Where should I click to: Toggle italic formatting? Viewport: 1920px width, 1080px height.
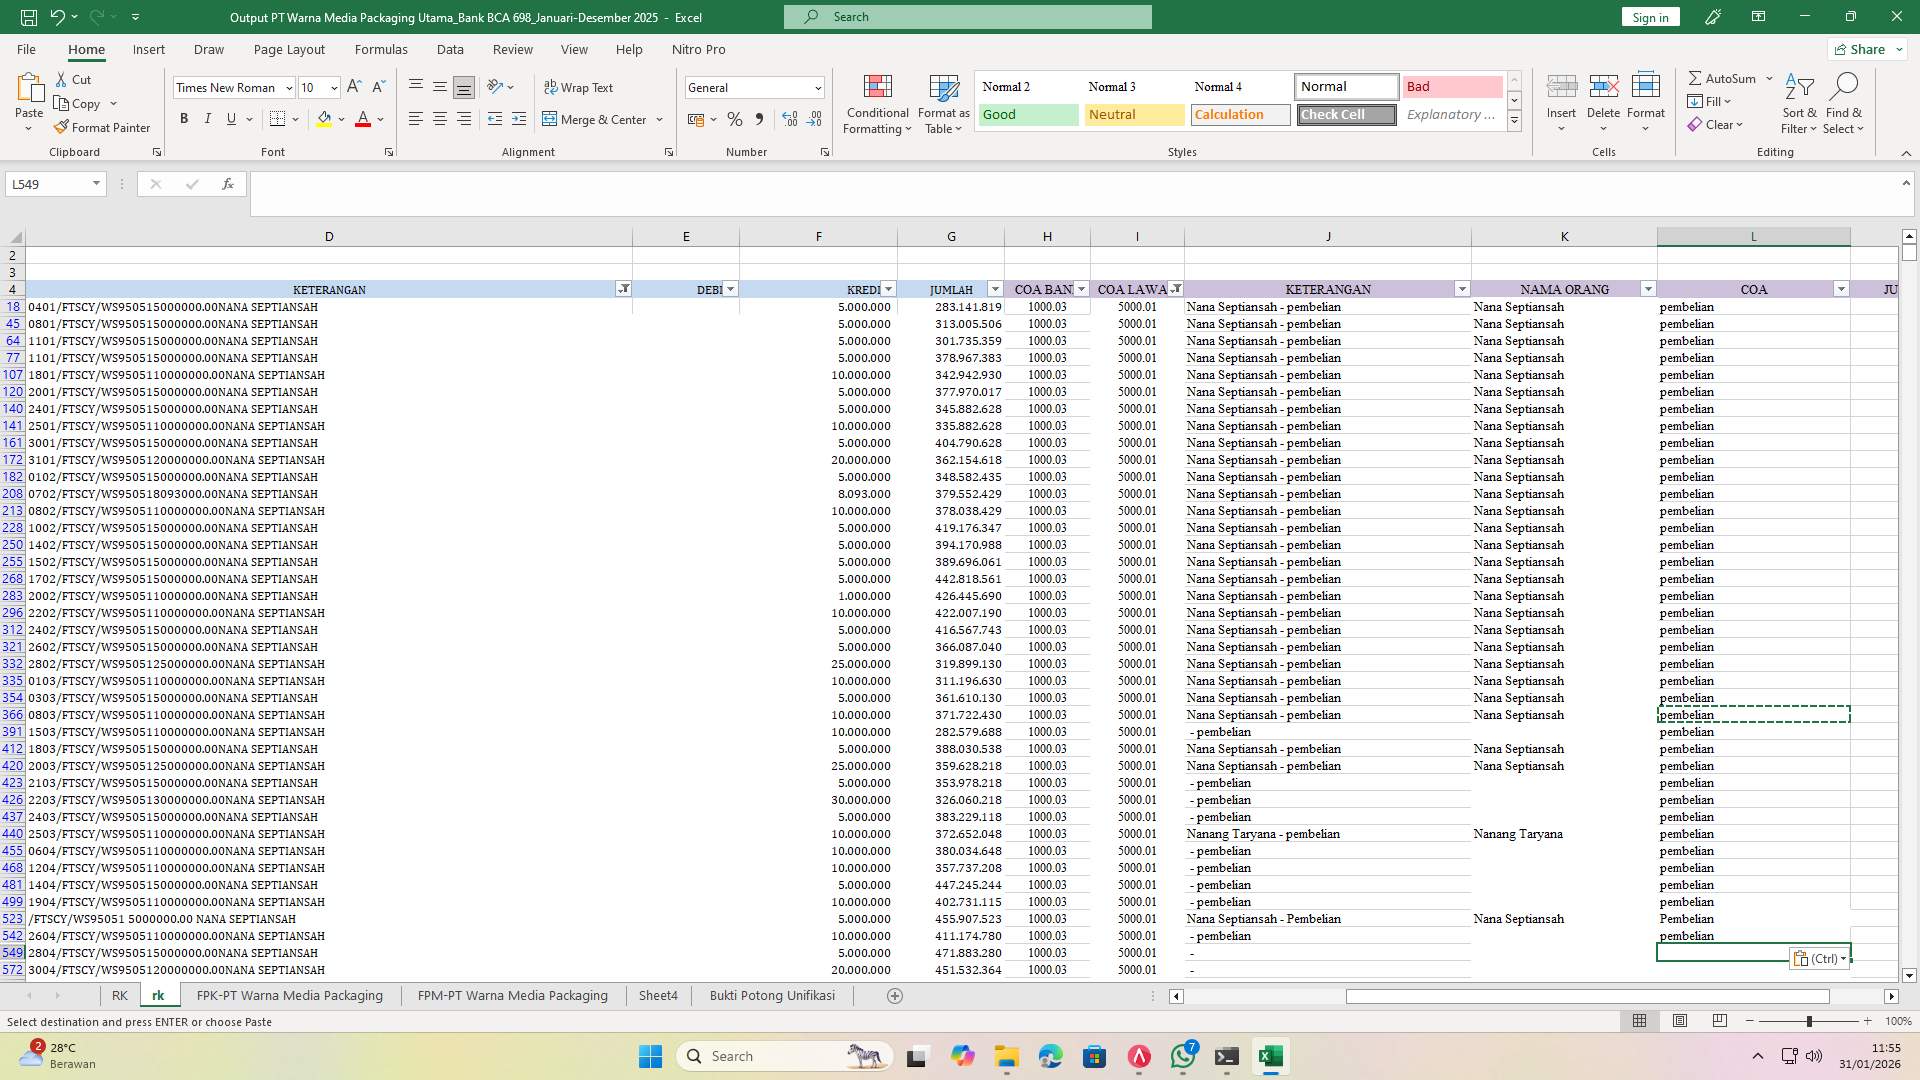pos(208,118)
